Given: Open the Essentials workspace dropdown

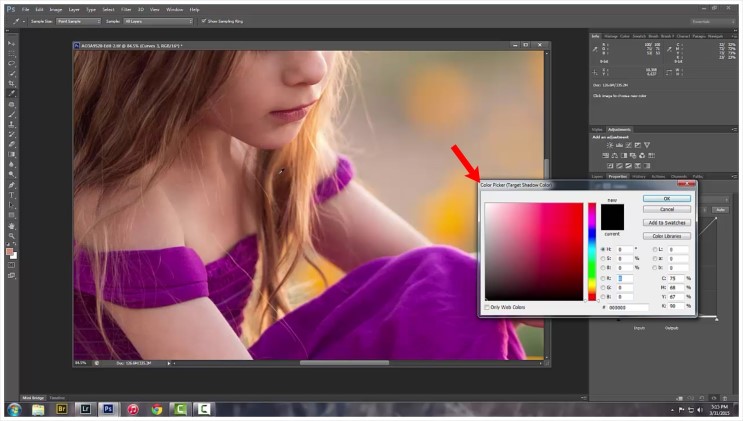Looking at the screenshot, I should (711, 20).
